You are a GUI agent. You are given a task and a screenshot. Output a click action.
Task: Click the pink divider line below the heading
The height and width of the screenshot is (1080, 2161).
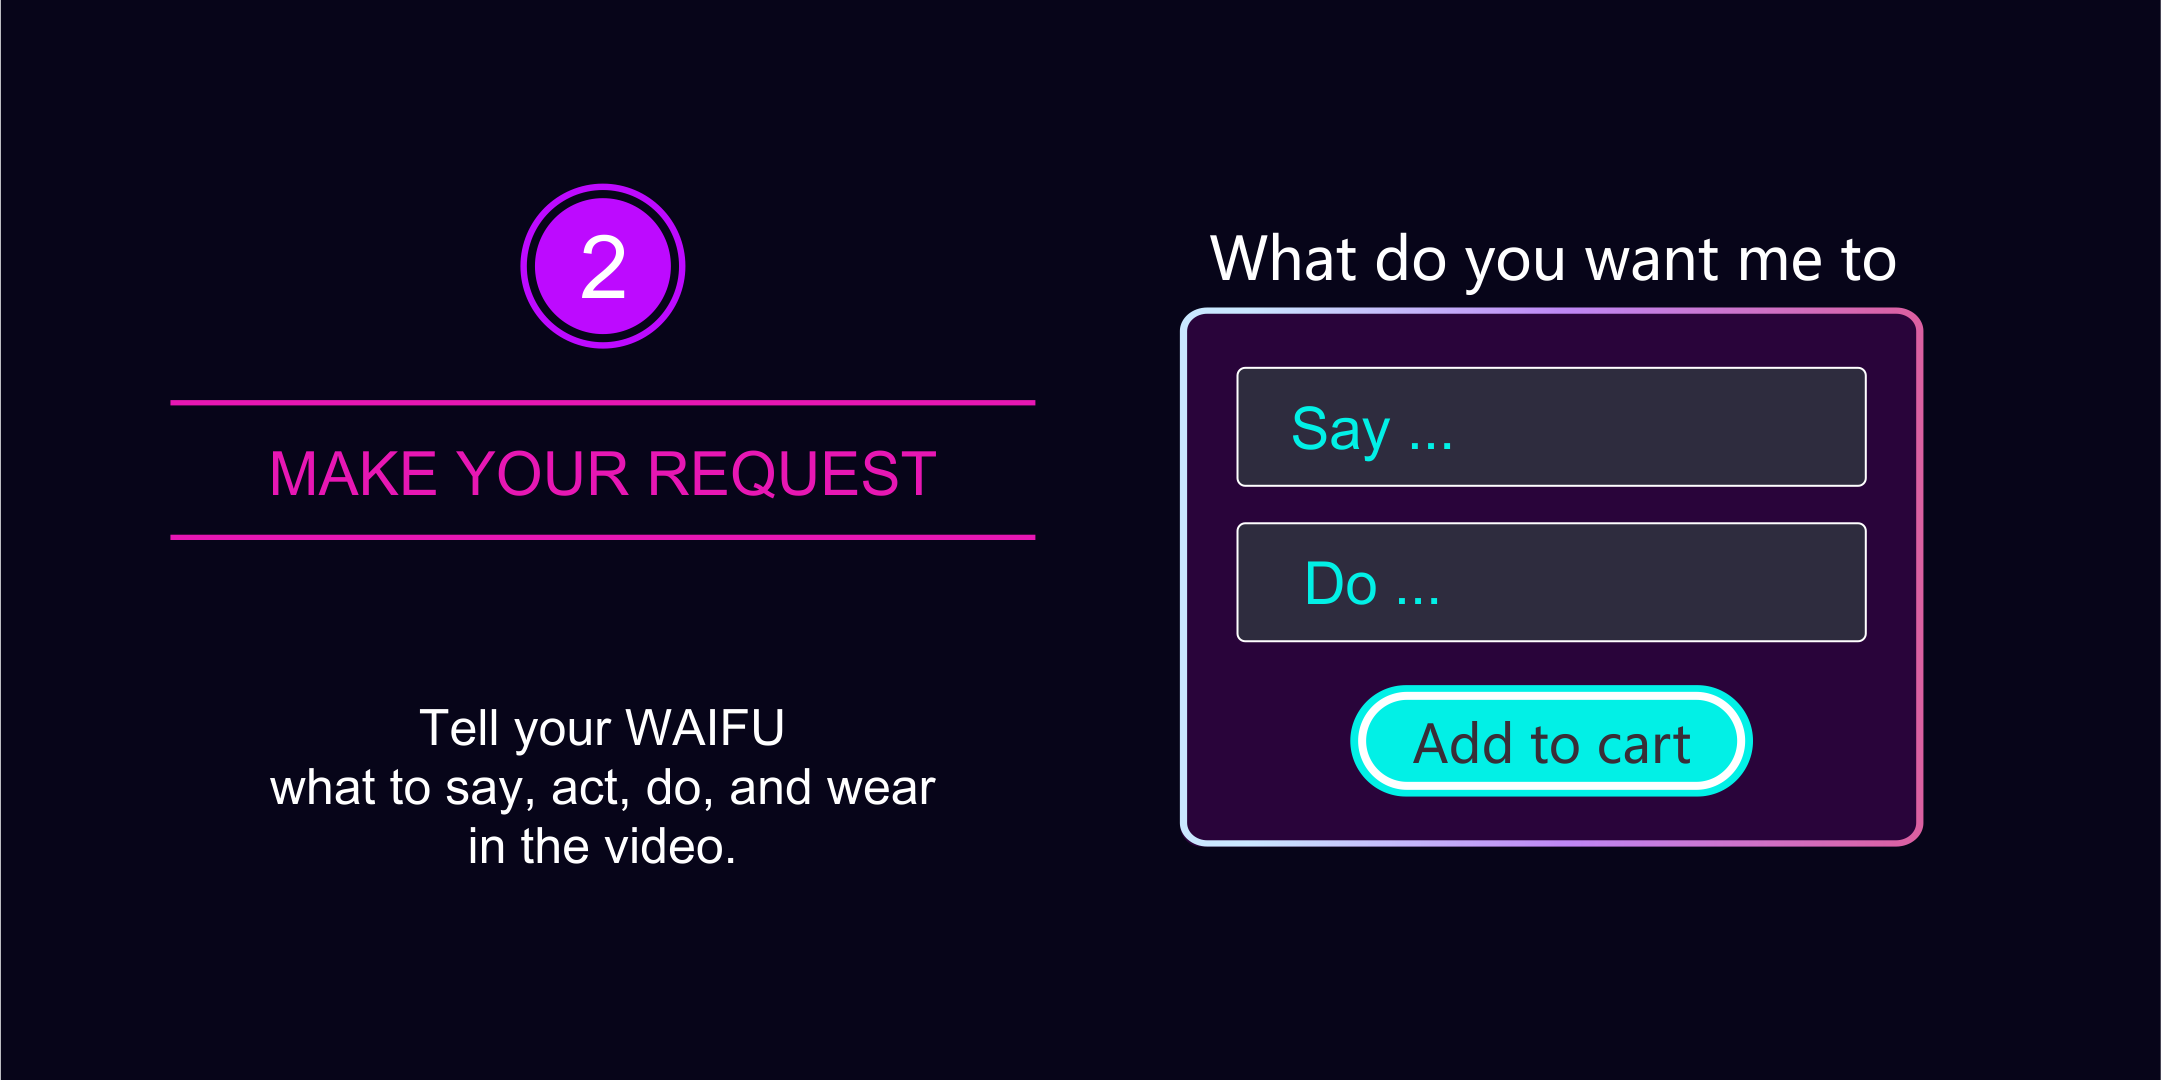[602, 537]
